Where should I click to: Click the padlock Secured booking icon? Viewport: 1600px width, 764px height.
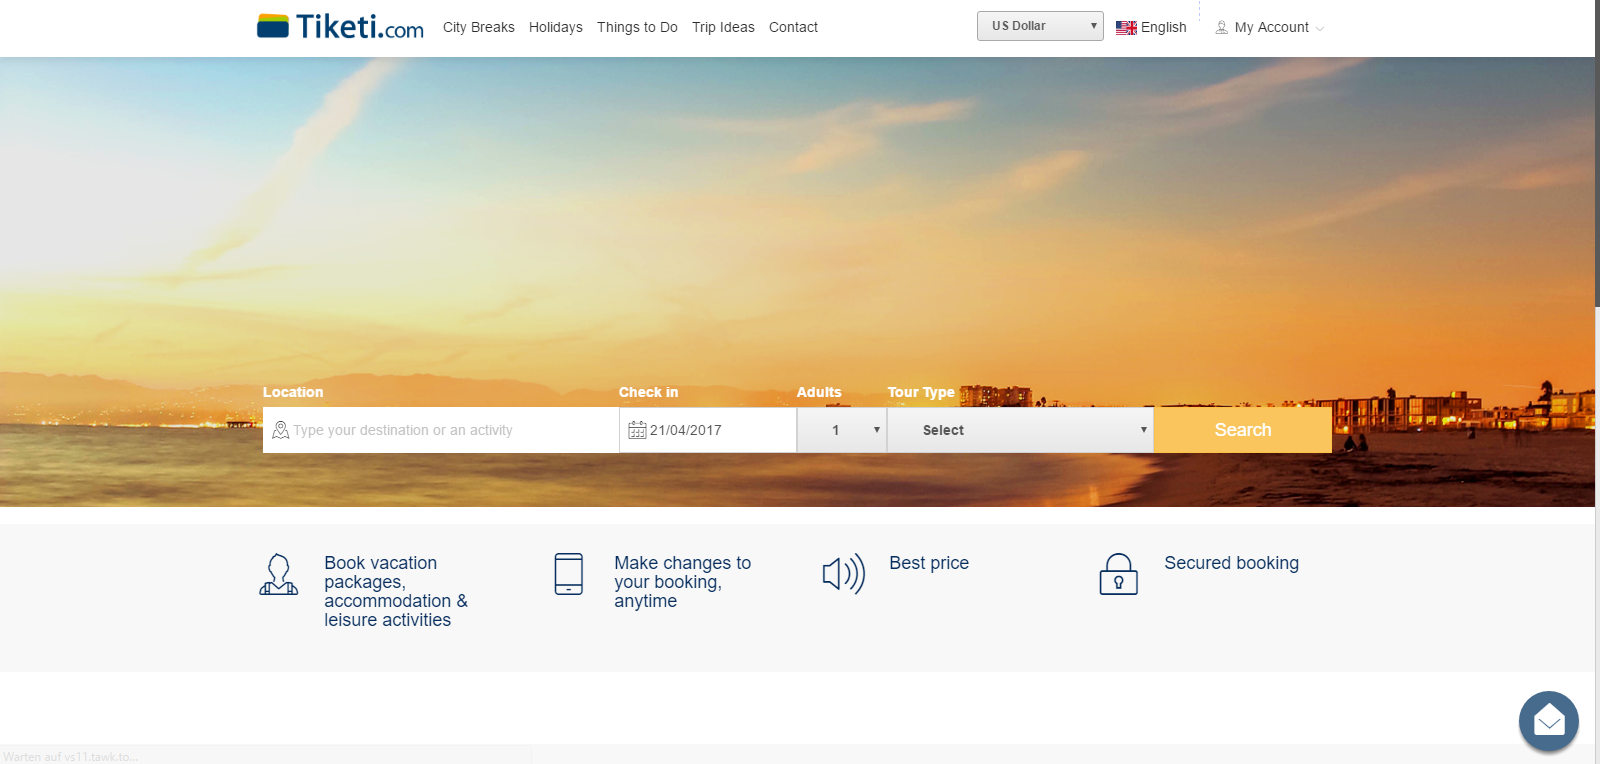[1118, 575]
